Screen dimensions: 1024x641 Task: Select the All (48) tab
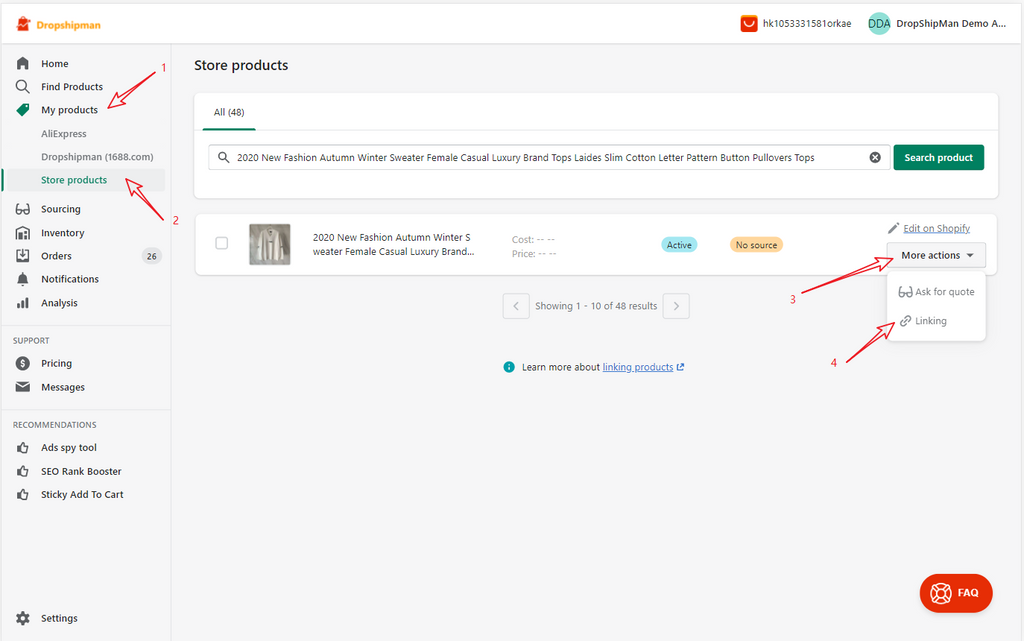(229, 112)
